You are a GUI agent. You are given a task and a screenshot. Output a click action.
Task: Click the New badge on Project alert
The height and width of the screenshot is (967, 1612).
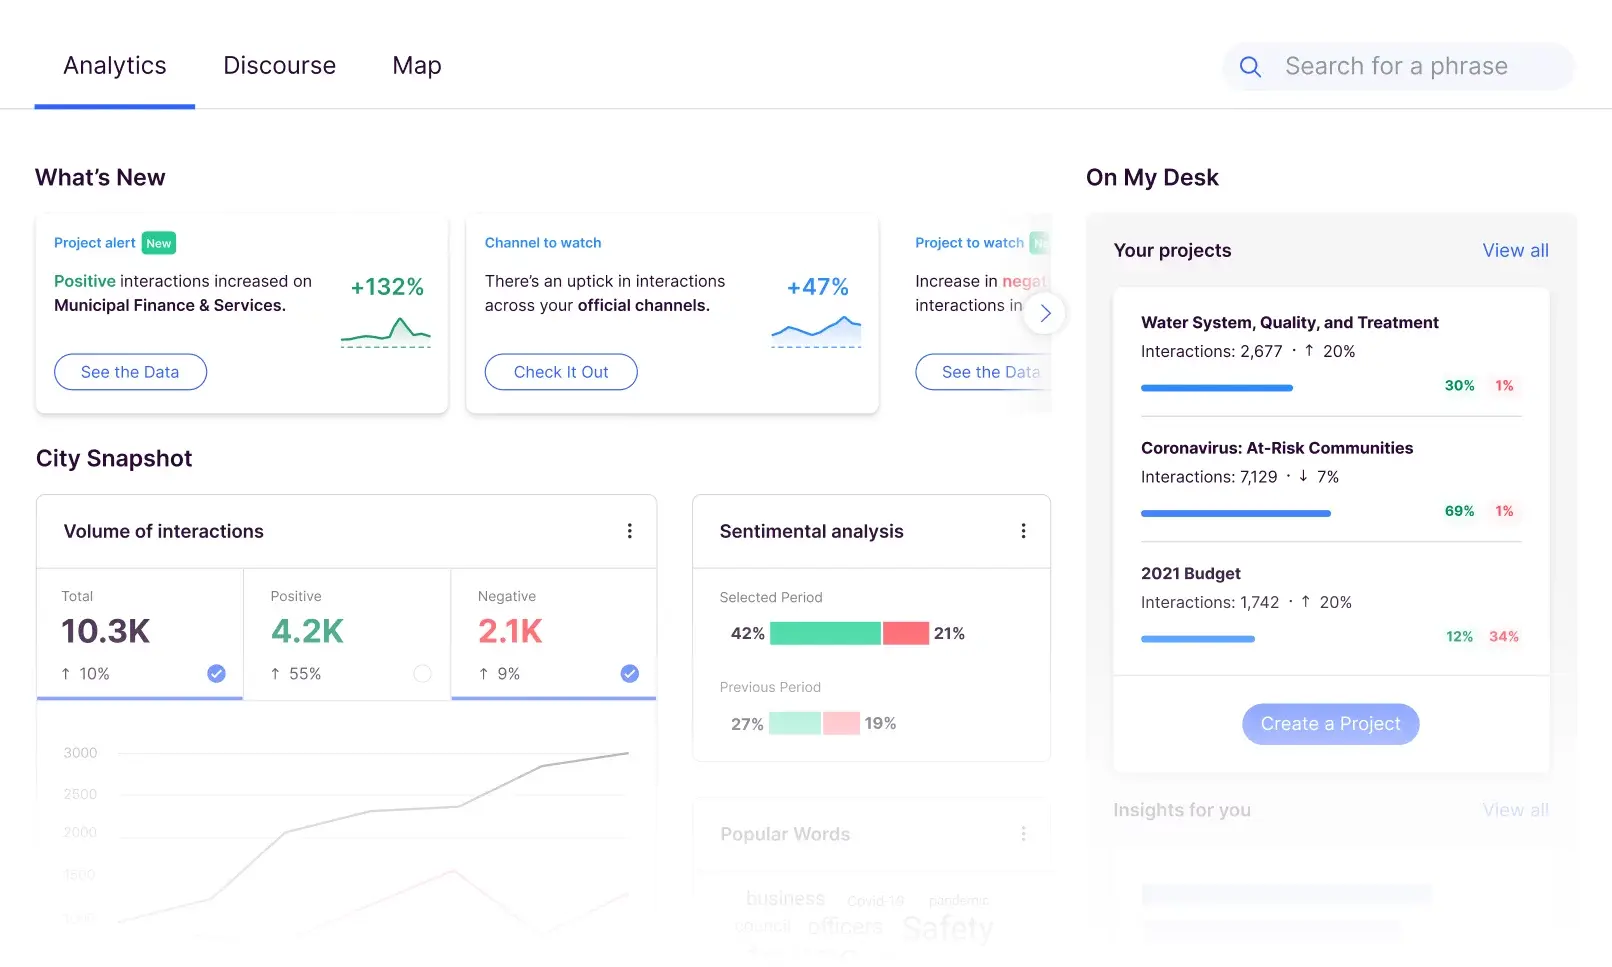click(x=159, y=243)
